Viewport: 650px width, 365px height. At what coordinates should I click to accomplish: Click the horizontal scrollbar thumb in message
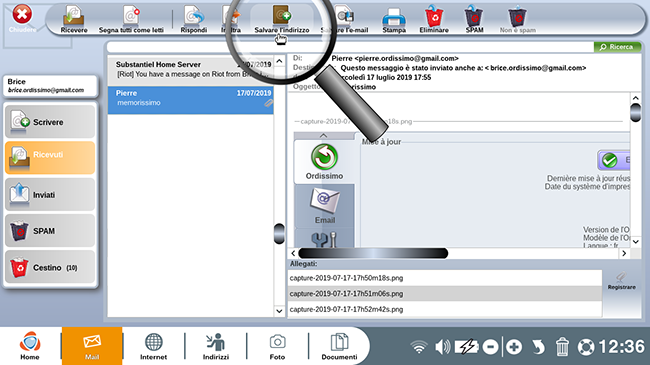(373, 253)
